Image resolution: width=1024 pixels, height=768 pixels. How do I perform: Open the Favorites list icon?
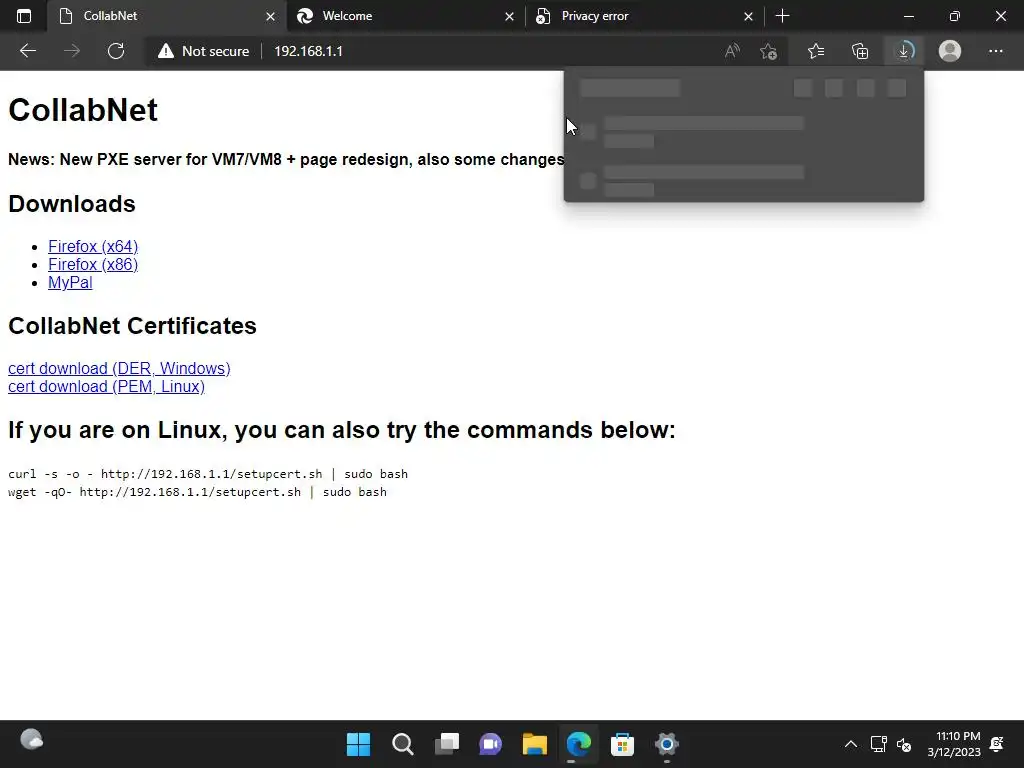point(816,51)
